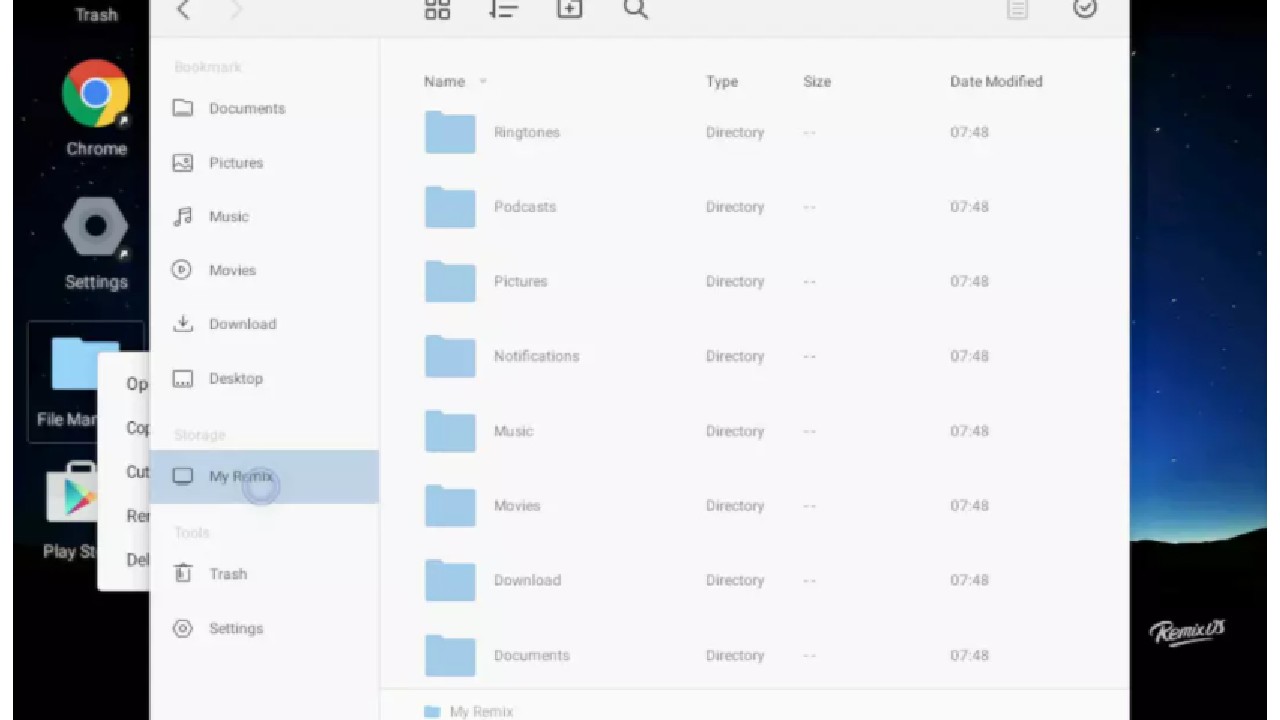Image resolution: width=1280 pixels, height=720 pixels.
Task: Select the Movies folder icon in list
Action: 450,506
